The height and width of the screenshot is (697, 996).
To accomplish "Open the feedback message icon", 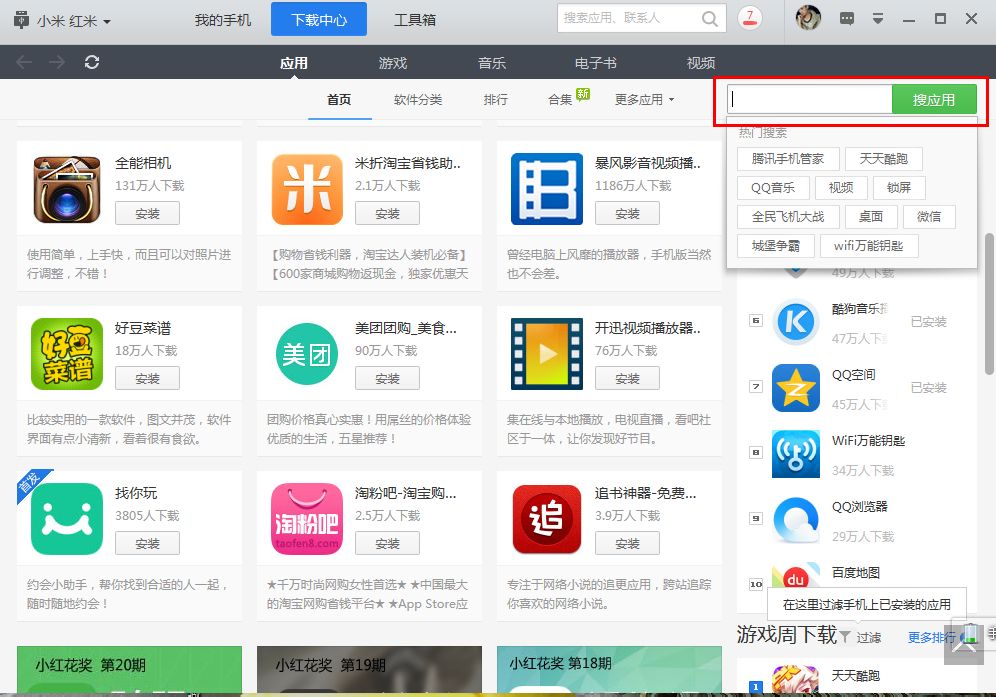I will pyautogui.click(x=847, y=18).
